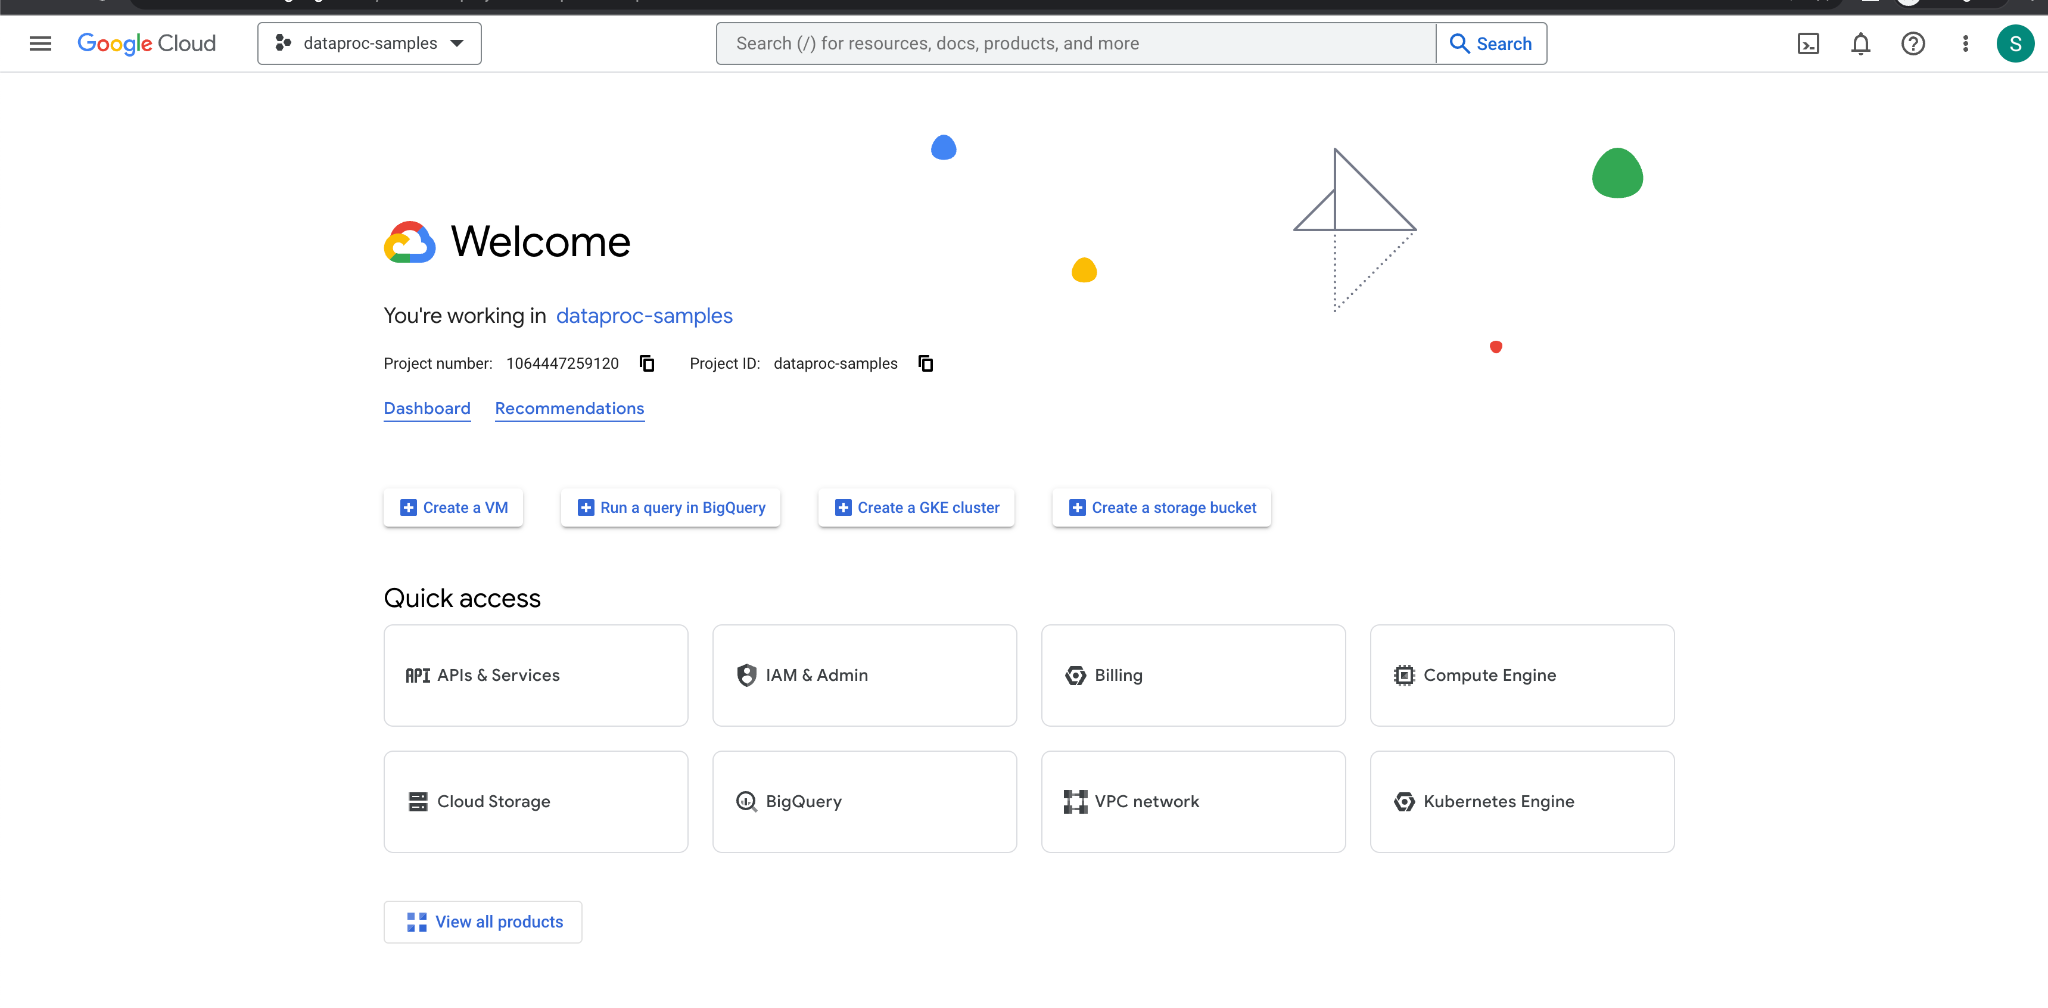Click the VPC network icon
2048x1008 pixels.
1076,801
